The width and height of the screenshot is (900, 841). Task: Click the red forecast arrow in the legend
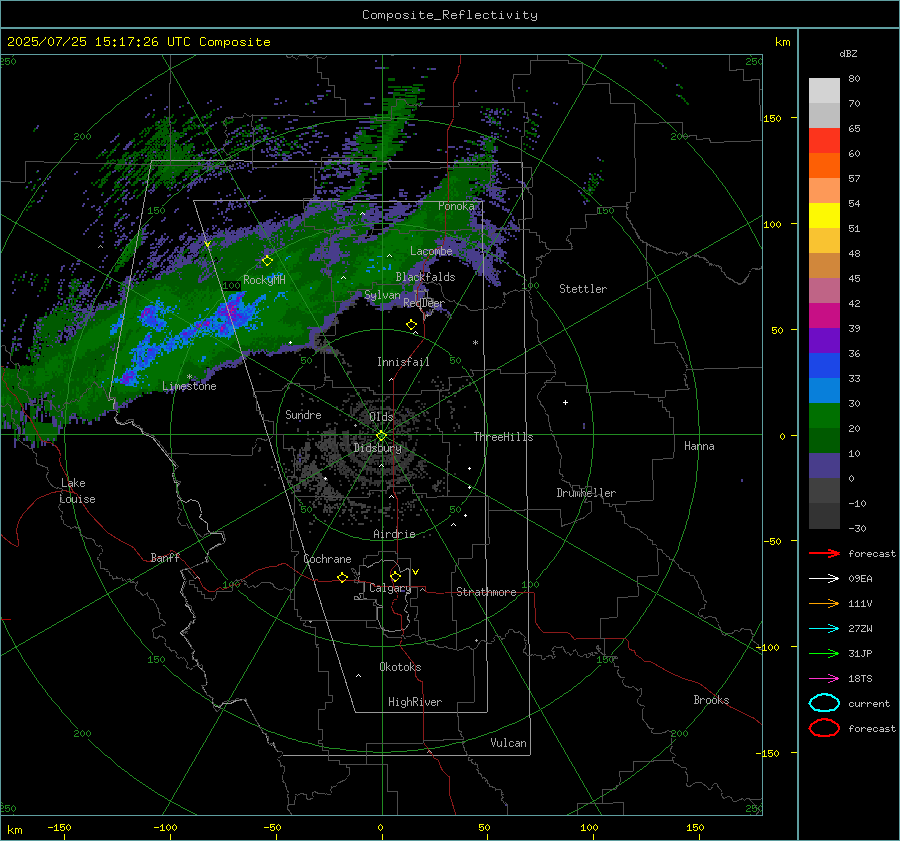(x=824, y=553)
